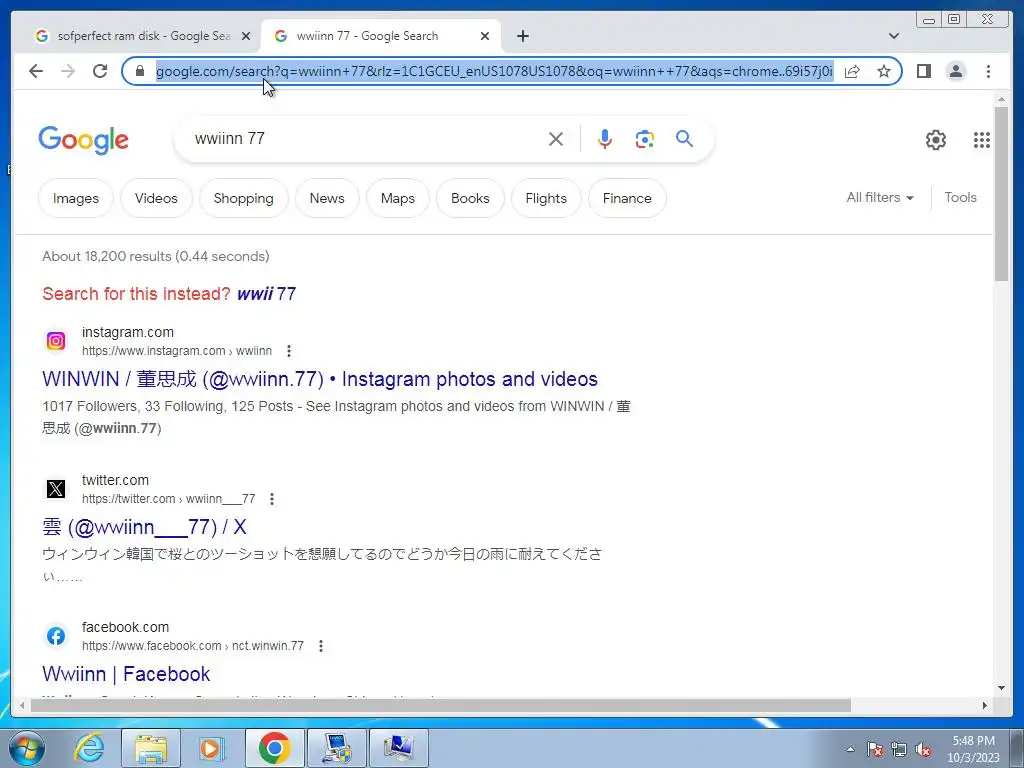1024x768 pixels.
Task: Open Windows Media Player from taskbar
Action: click(x=212, y=748)
